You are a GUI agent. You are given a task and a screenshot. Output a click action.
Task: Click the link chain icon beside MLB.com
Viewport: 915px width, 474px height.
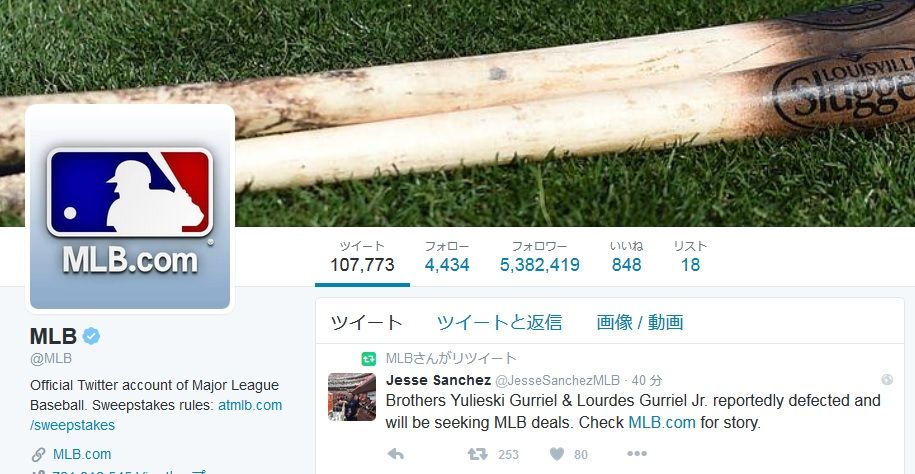tap(38, 454)
